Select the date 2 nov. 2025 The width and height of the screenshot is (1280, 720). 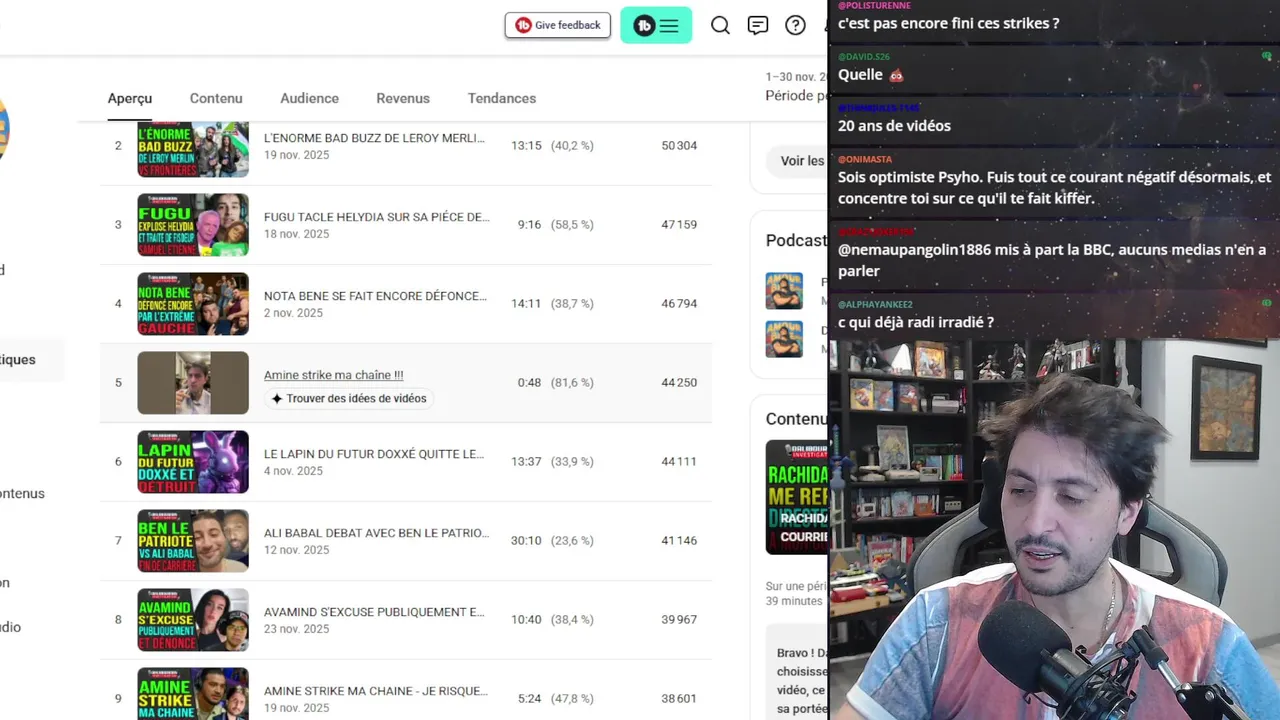pos(293,313)
